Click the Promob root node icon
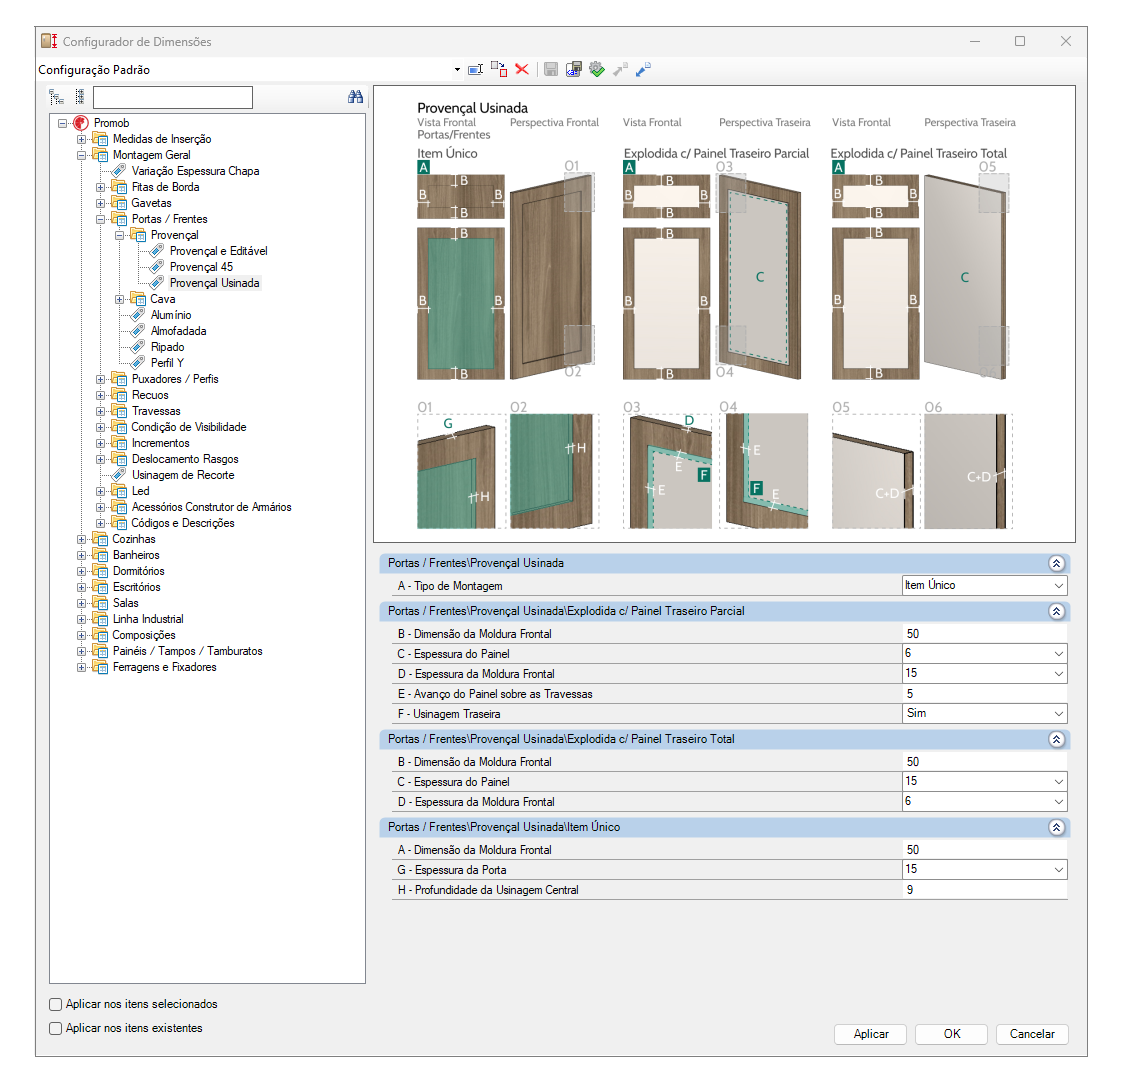The height and width of the screenshot is (1092, 1134). click(81, 123)
